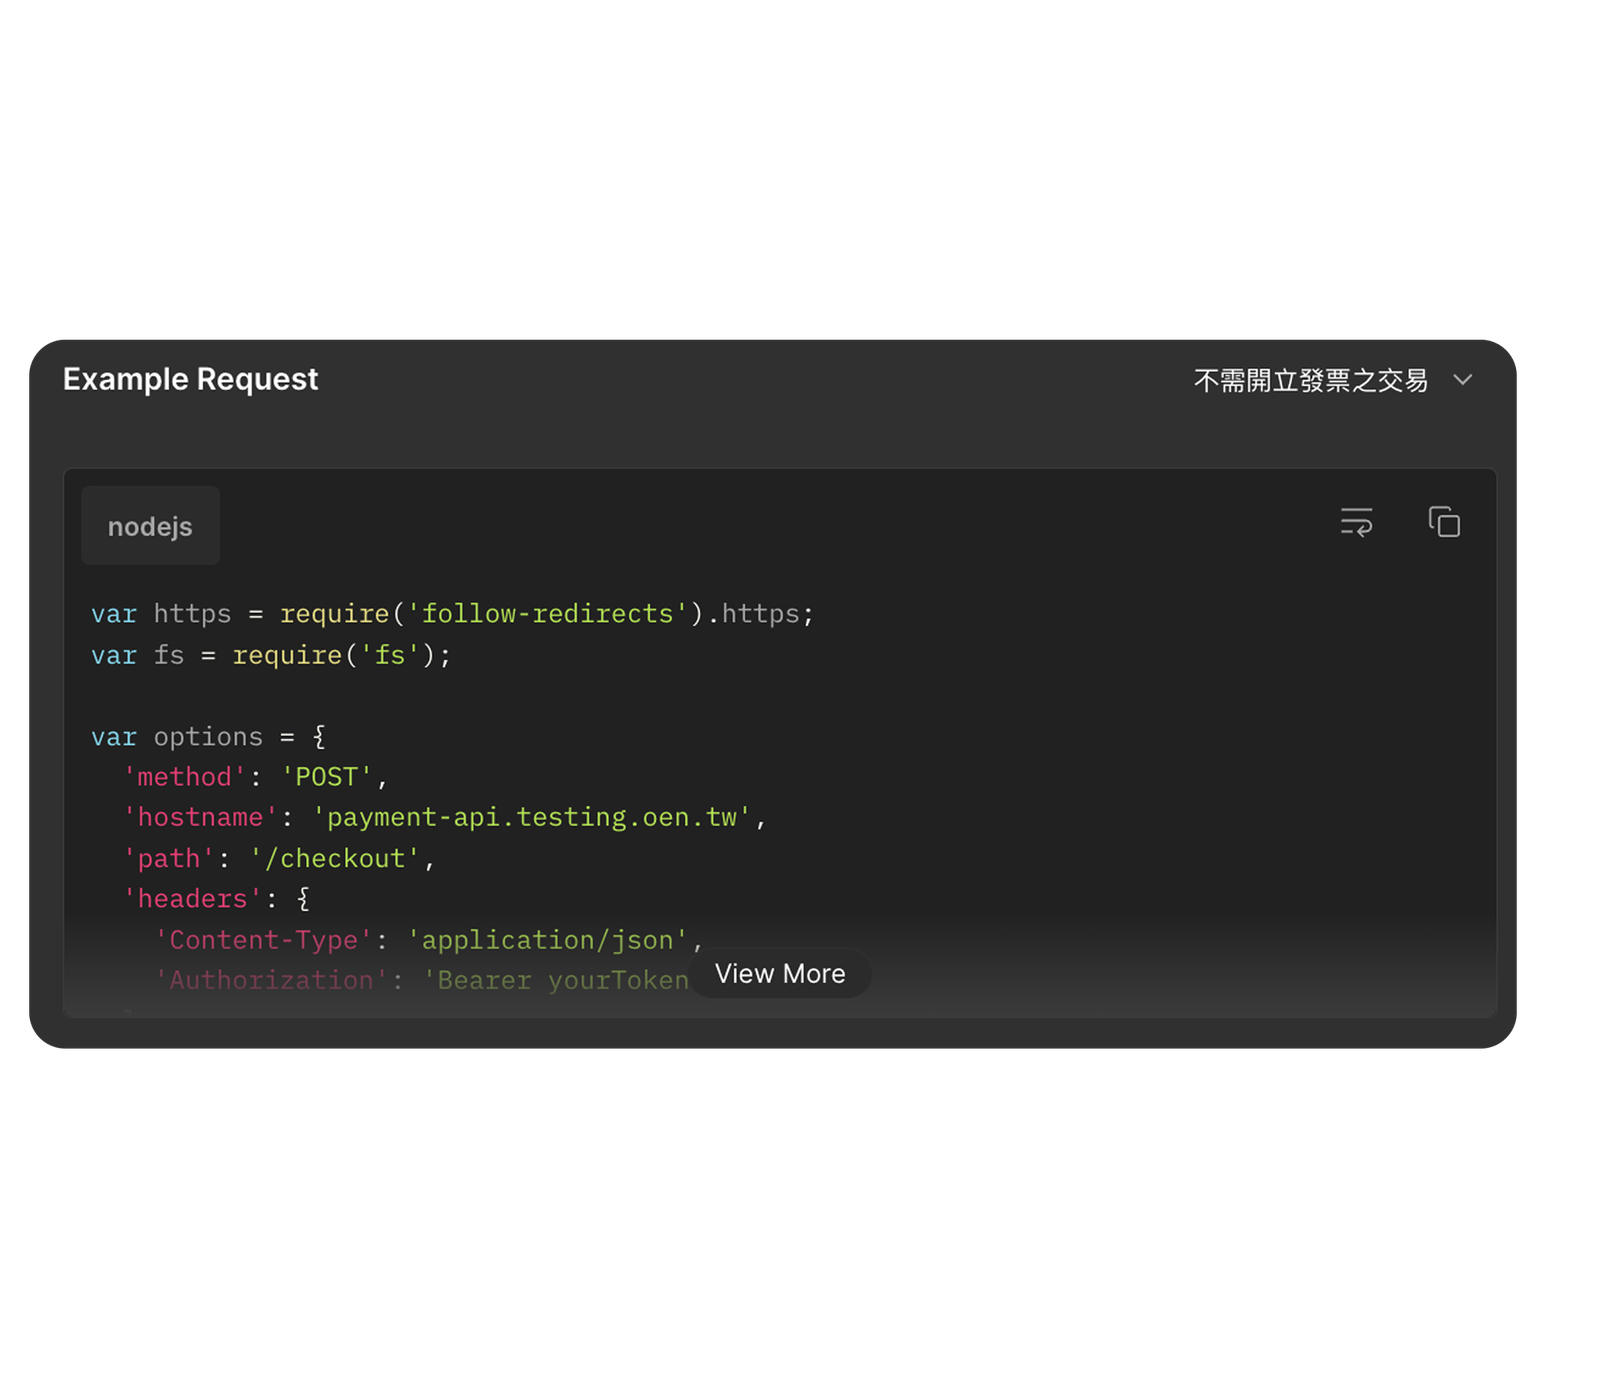This screenshot has width=1600, height=1386.
Task: Toggle word wrap icon in code block
Action: [1356, 521]
